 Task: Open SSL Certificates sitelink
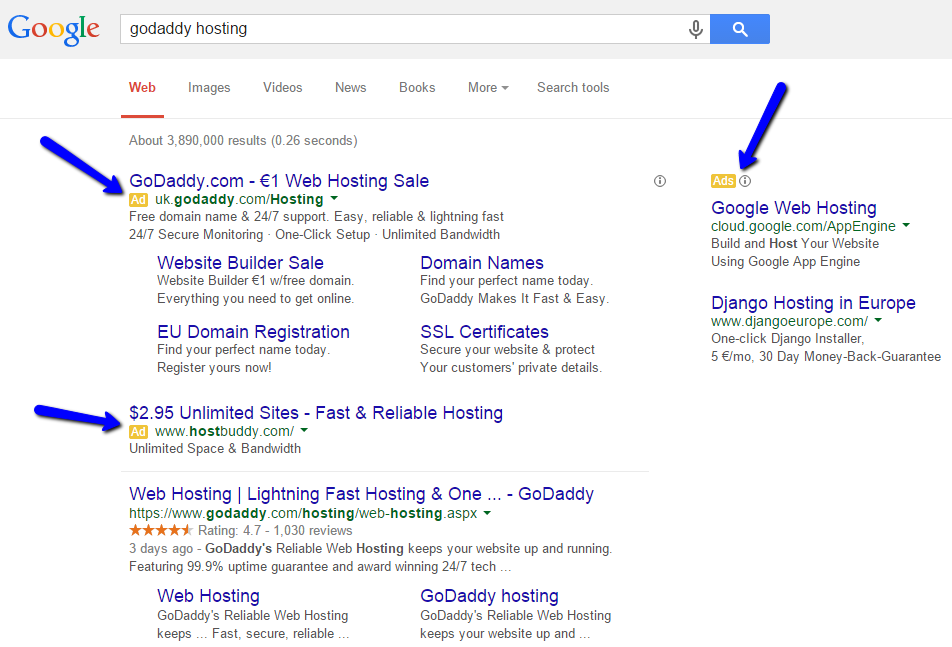(x=484, y=332)
